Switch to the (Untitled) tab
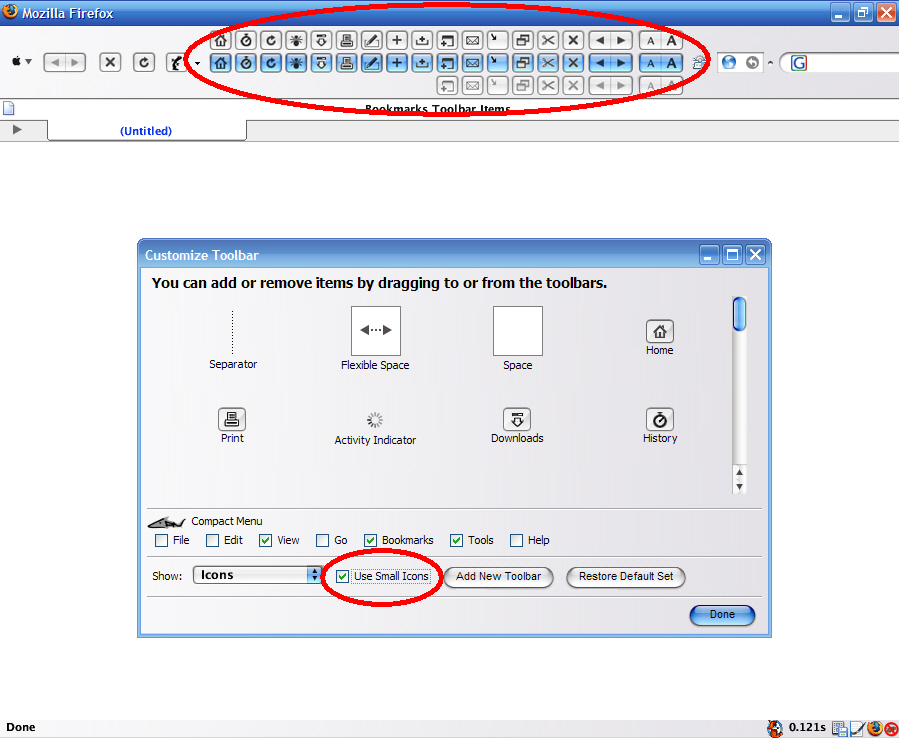This screenshot has width=899, height=738. click(146, 131)
